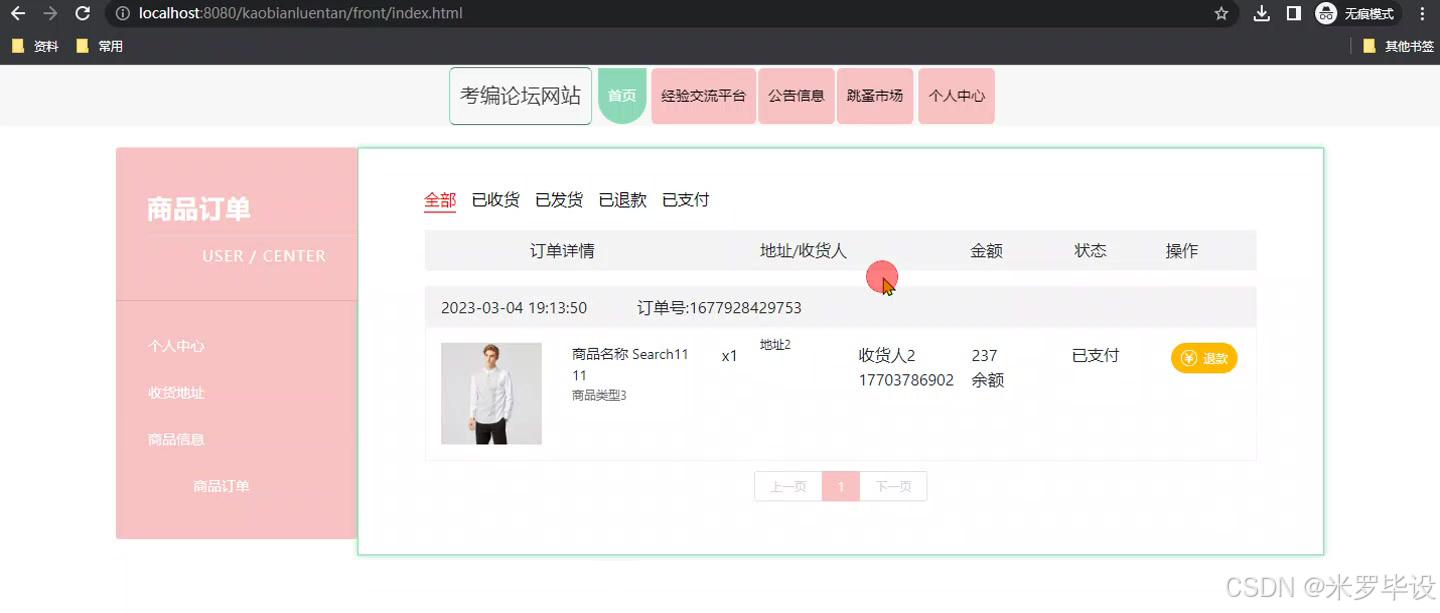Screen dimensions: 1440x613
Task: Open 其他书签 bookmarks folder
Action: click(1398, 46)
